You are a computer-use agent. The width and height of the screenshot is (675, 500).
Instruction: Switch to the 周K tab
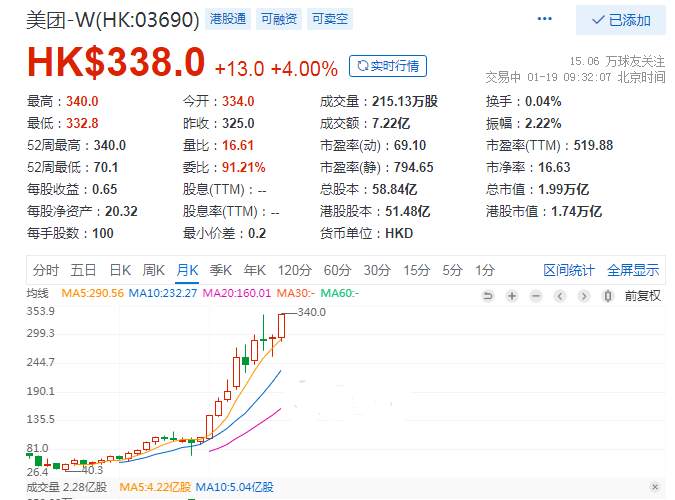tap(154, 270)
